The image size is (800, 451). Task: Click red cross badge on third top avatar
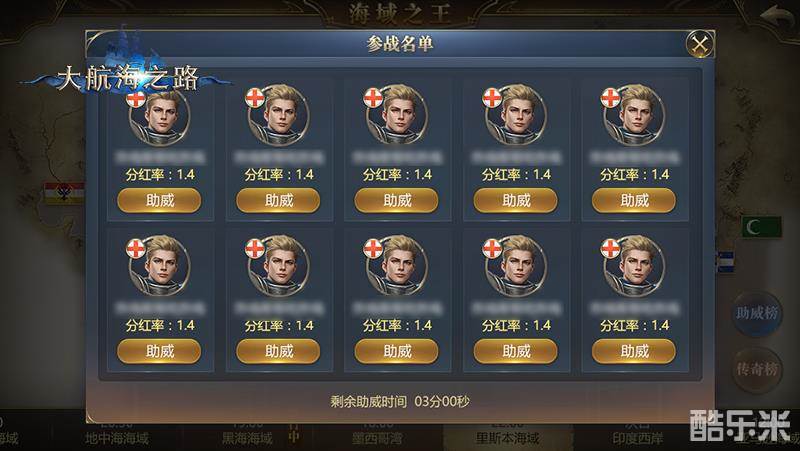(373, 98)
